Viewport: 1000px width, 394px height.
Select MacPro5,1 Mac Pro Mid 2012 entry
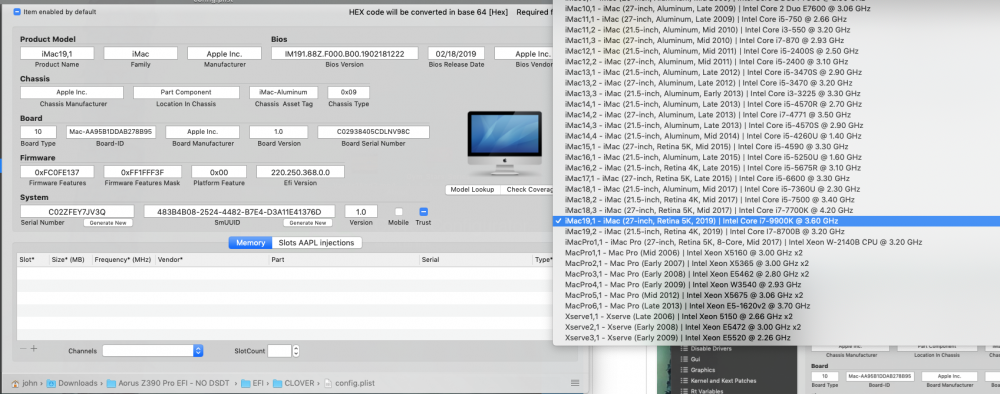[776, 295]
